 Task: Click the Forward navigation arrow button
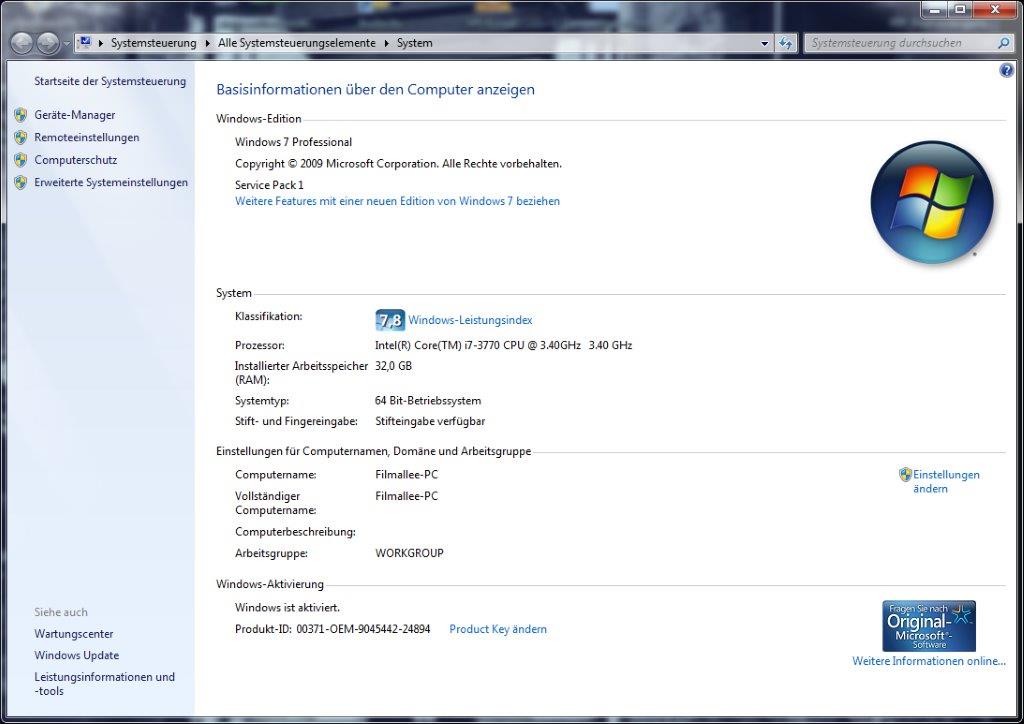click(48, 43)
